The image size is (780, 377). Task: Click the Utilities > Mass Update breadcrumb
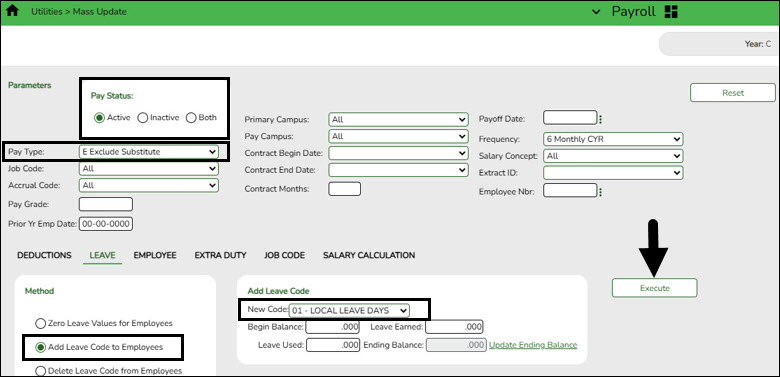pos(79,11)
